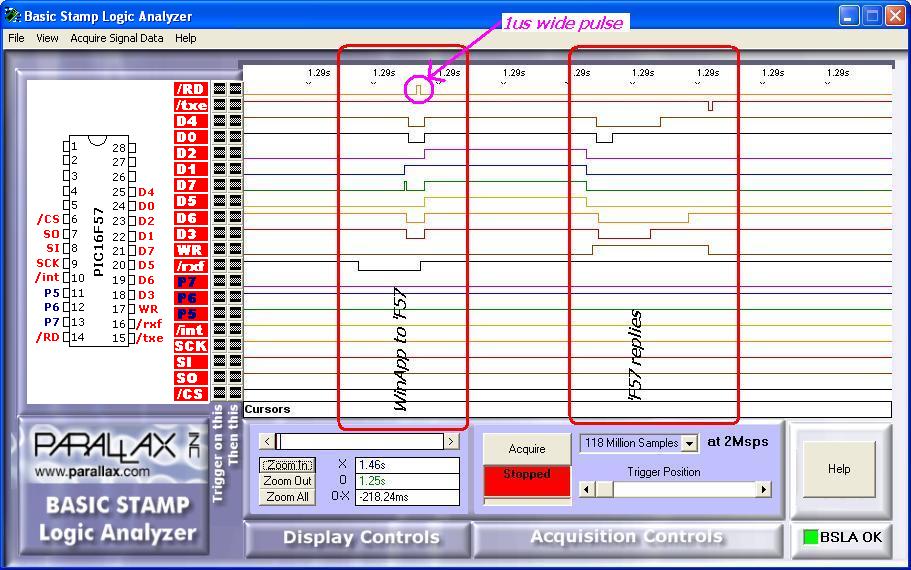Click the Trigger Position left arrow

coord(587,490)
